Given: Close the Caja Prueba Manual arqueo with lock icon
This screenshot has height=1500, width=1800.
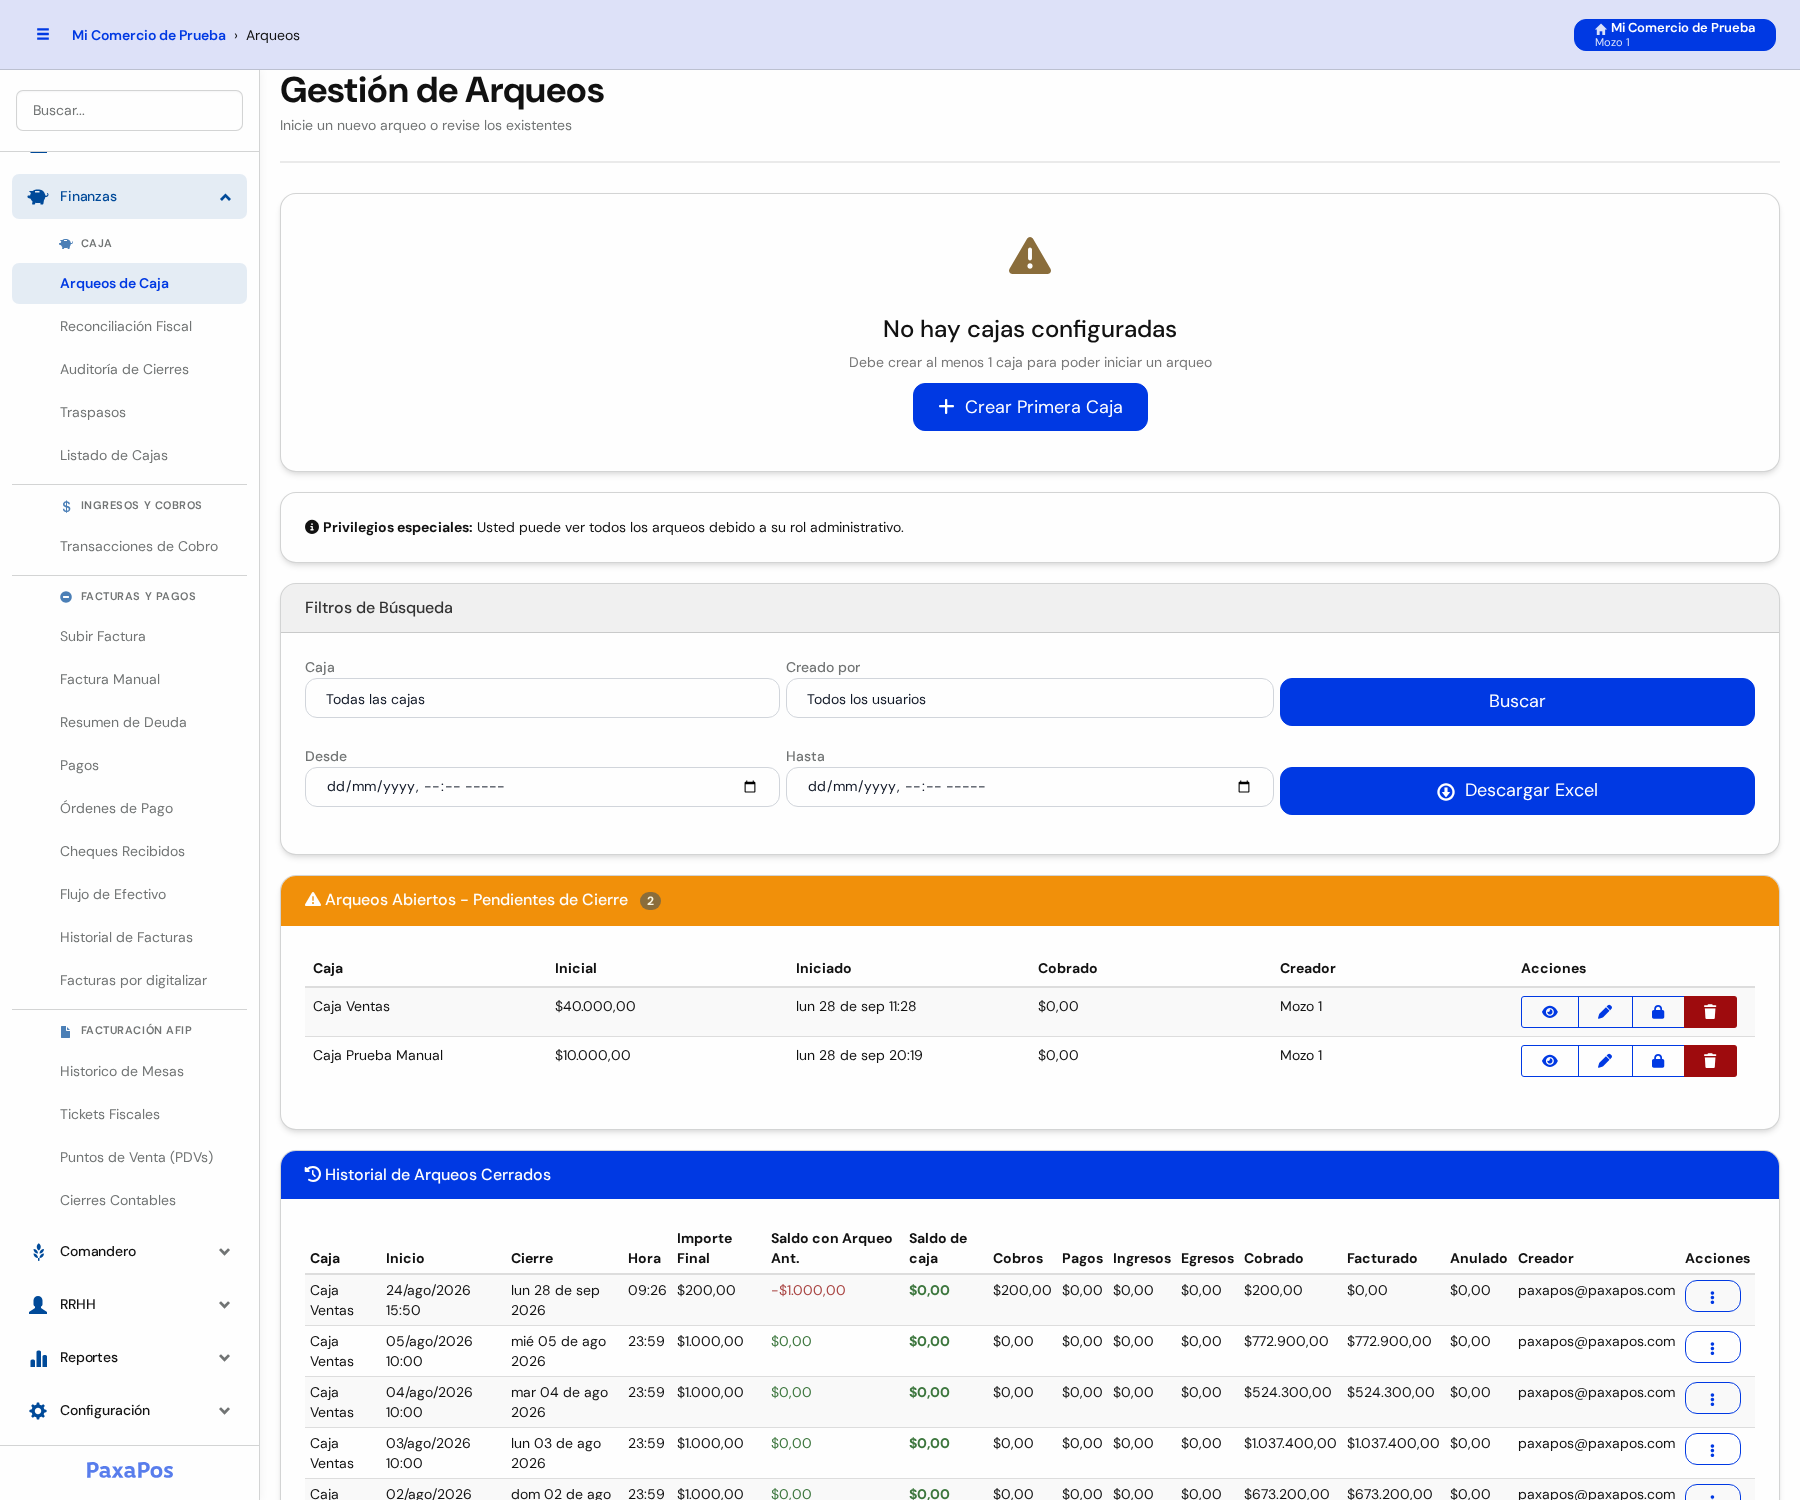Looking at the screenshot, I should 1658,1061.
